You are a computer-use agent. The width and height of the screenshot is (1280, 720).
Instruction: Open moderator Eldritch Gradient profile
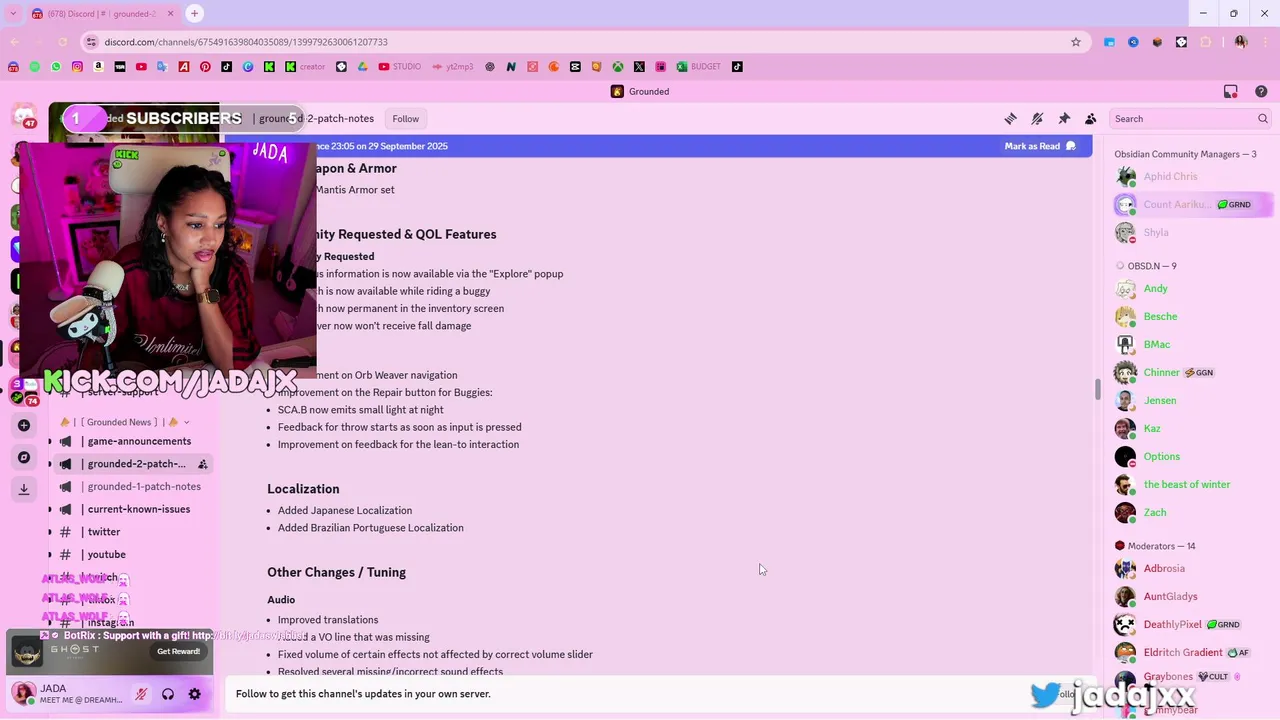click(1192, 652)
